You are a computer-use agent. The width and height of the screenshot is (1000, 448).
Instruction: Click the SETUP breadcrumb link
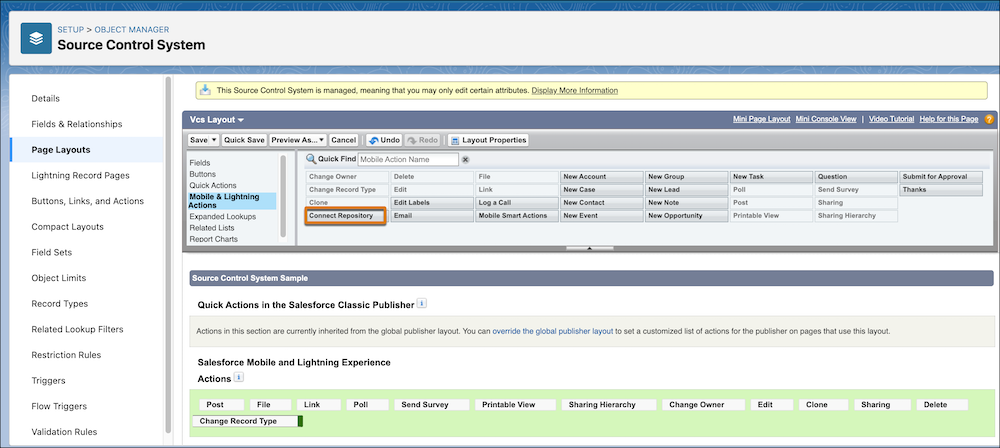point(70,29)
